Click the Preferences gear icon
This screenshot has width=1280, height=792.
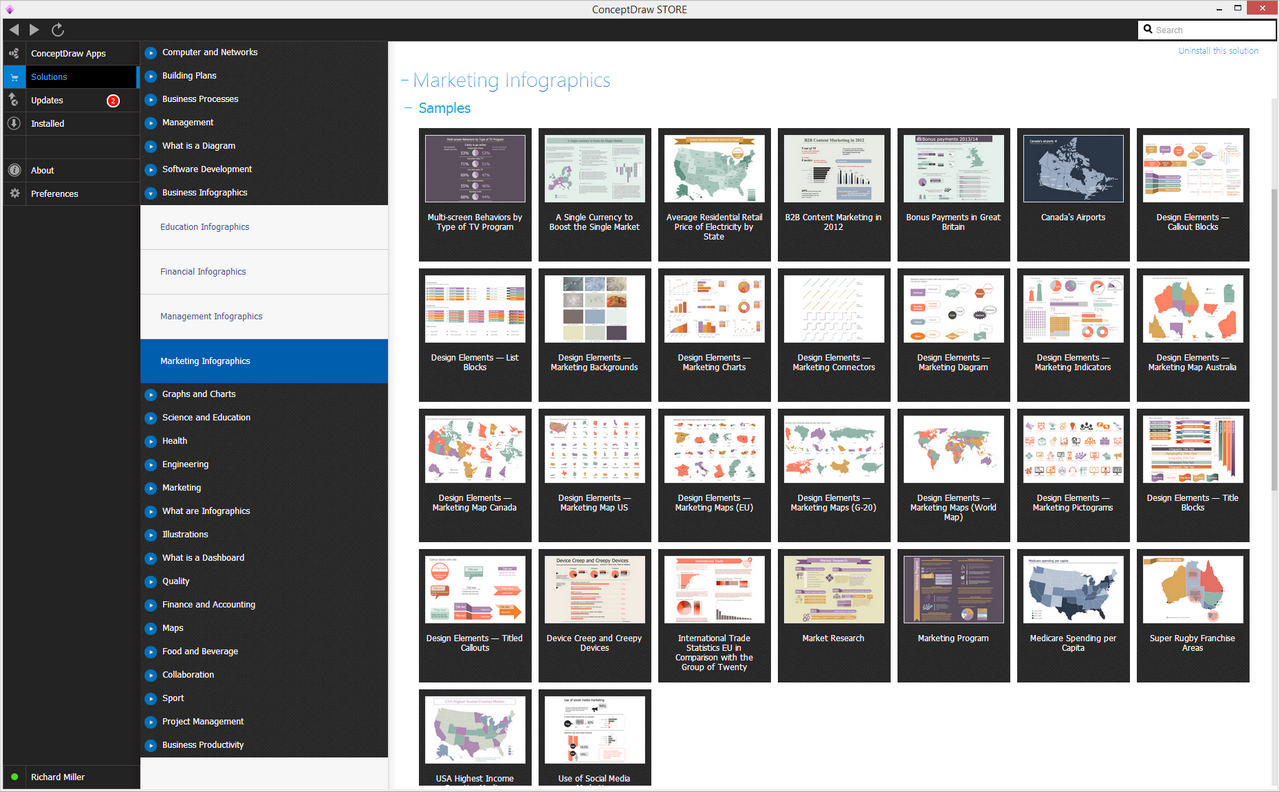14,193
